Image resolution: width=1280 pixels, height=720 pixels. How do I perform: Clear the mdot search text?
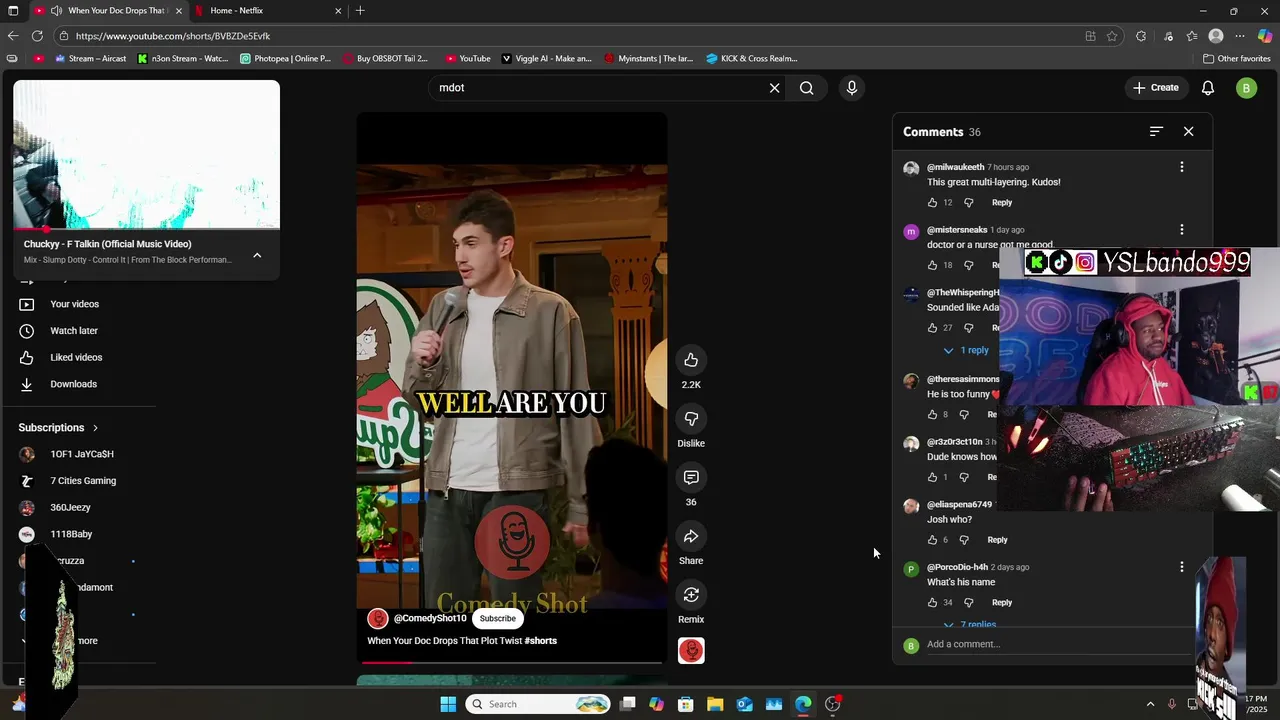(x=774, y=88)
